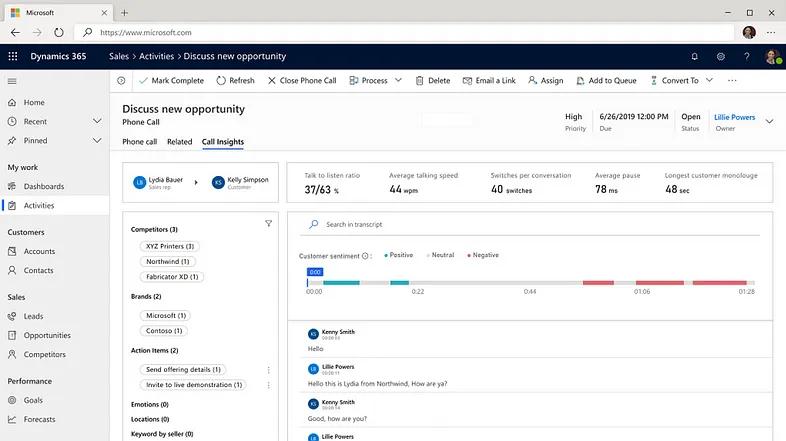The width and height of the screenshot is (786, 441).
Task: Open Dashboards in the sidebar
Action: coord(55,186)
